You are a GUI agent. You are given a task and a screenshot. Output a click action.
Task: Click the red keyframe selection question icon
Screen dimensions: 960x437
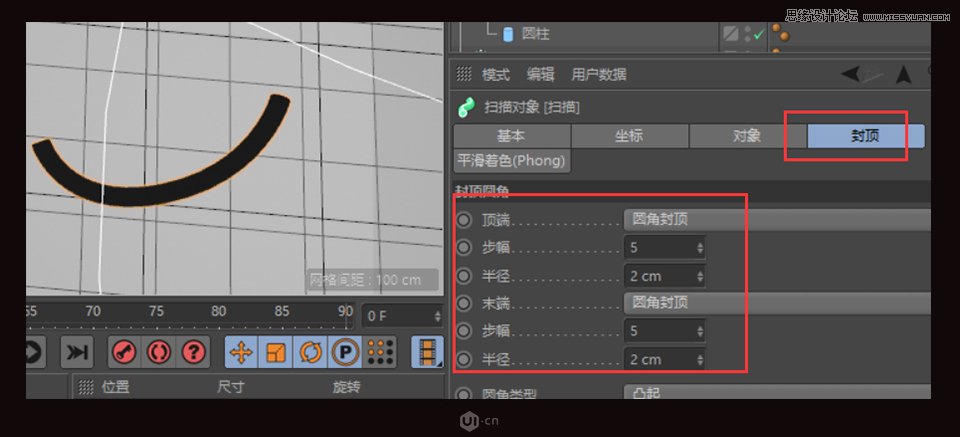193,352
